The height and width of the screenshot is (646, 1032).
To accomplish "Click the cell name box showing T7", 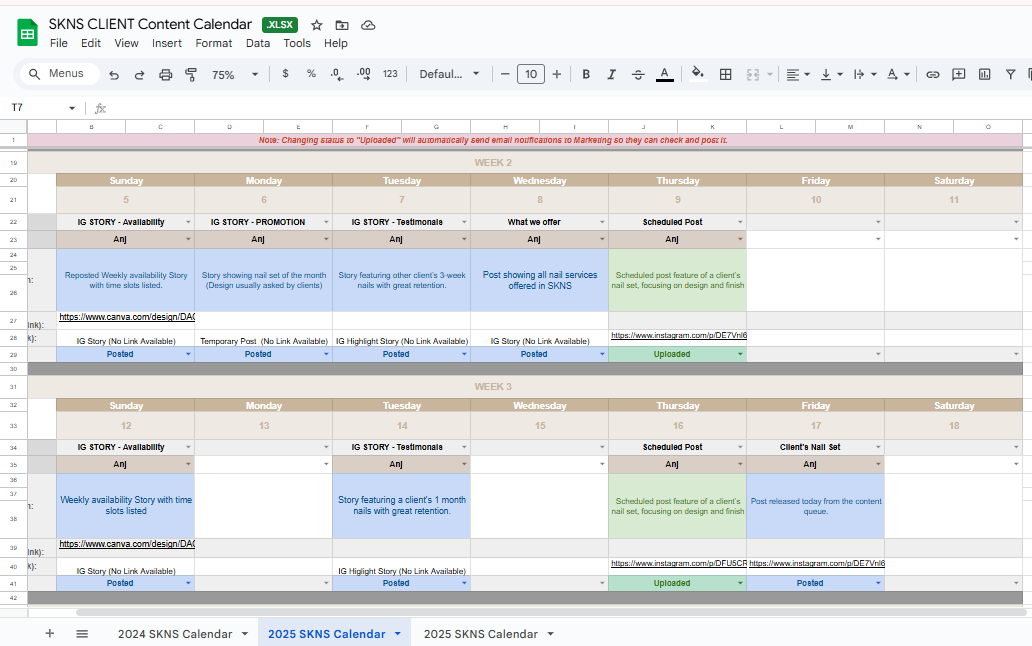I will click(x=40, y=108).
